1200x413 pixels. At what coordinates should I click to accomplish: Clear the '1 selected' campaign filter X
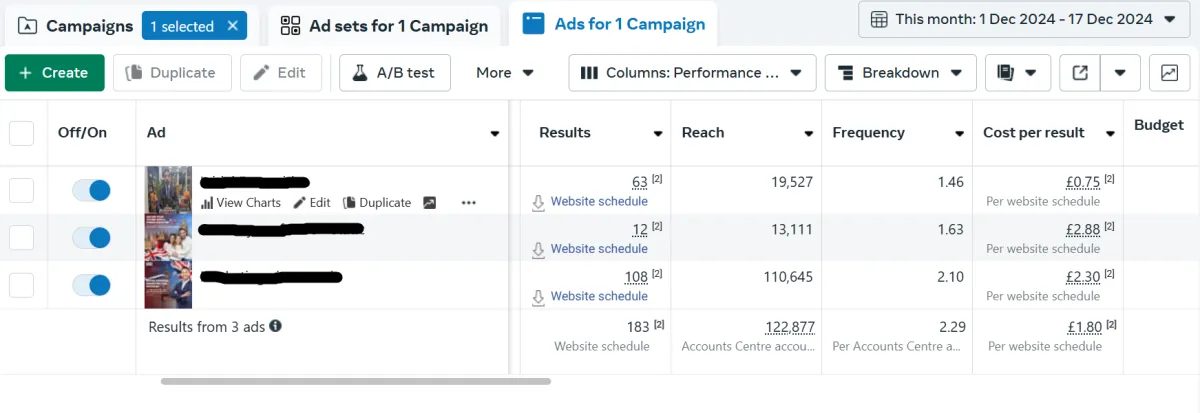(x=233, y=26)
